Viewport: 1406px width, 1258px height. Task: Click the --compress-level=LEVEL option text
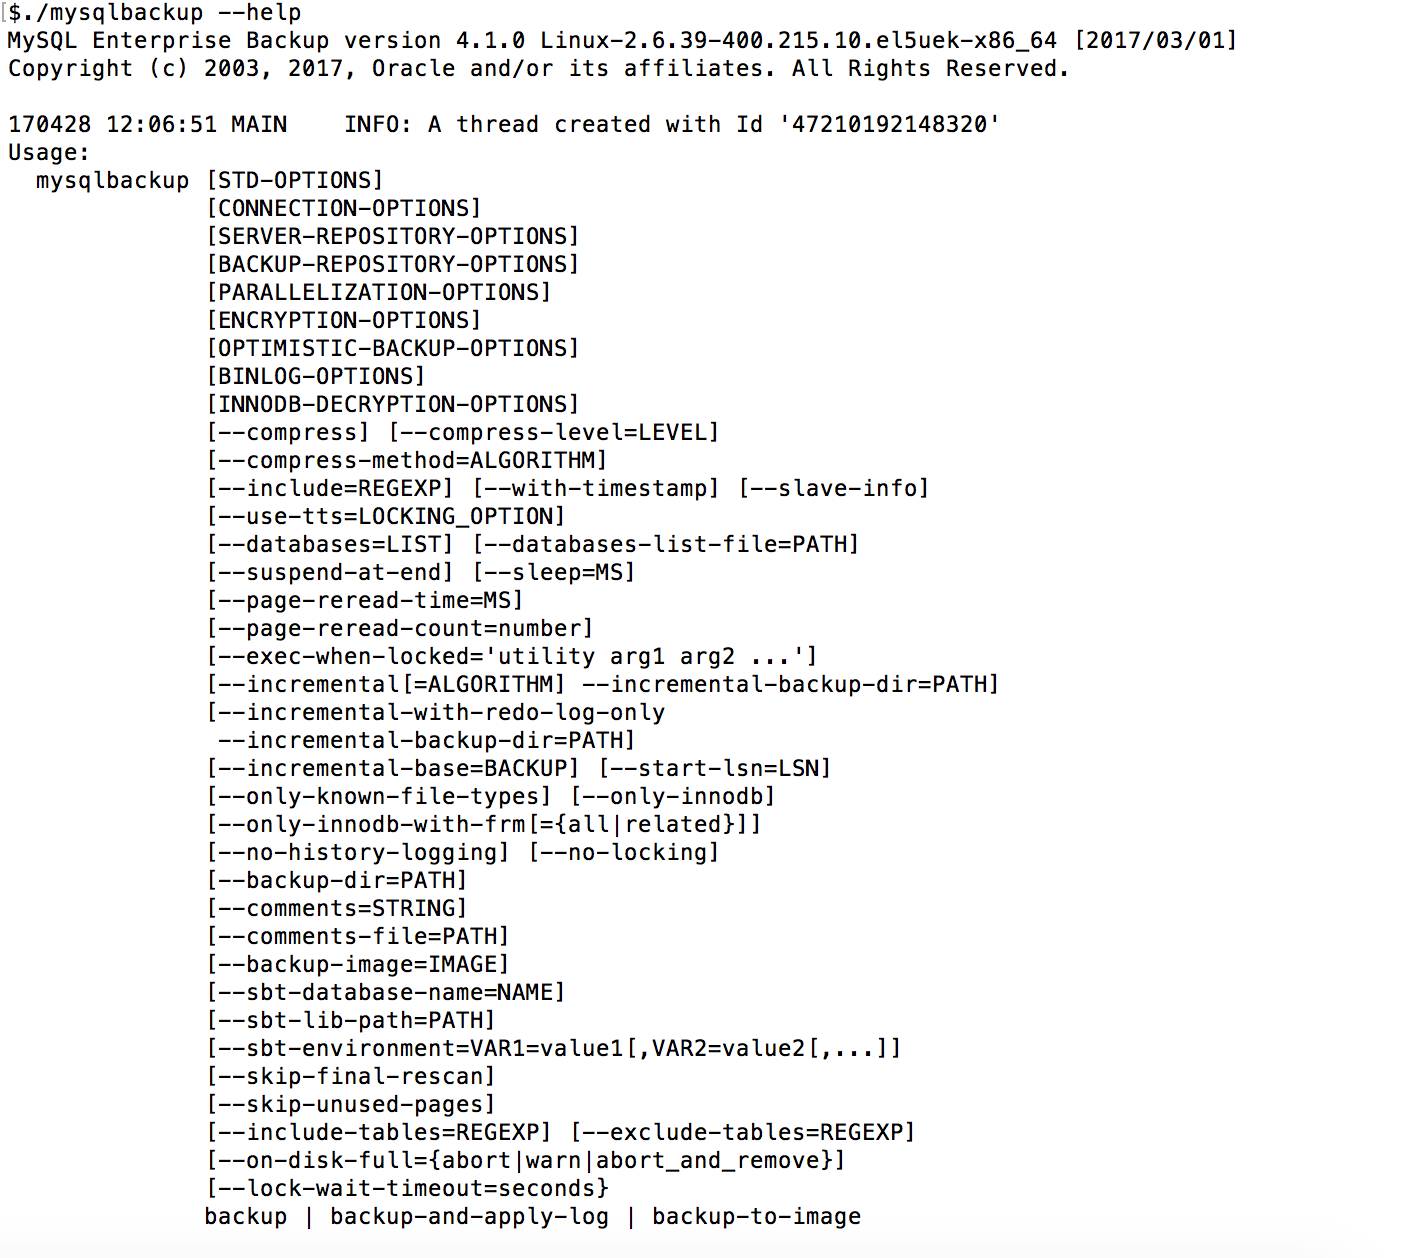554,433
